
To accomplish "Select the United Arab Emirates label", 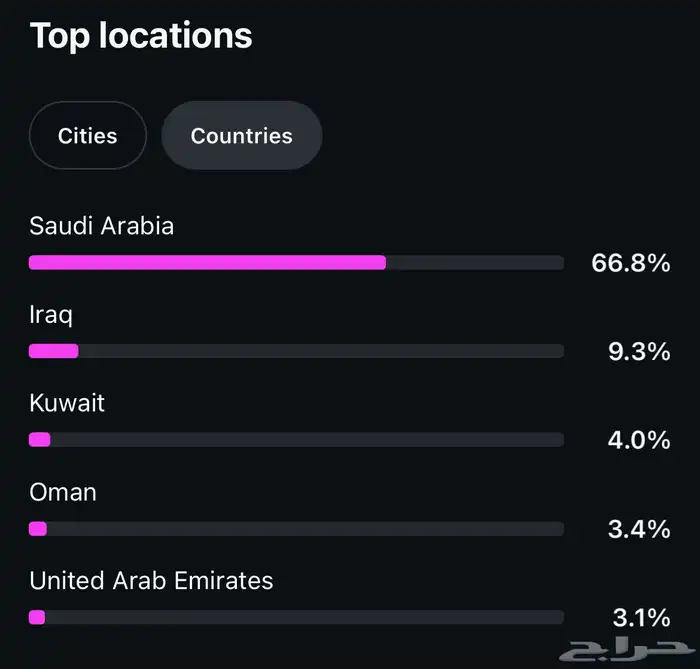I will pos(151,580).
